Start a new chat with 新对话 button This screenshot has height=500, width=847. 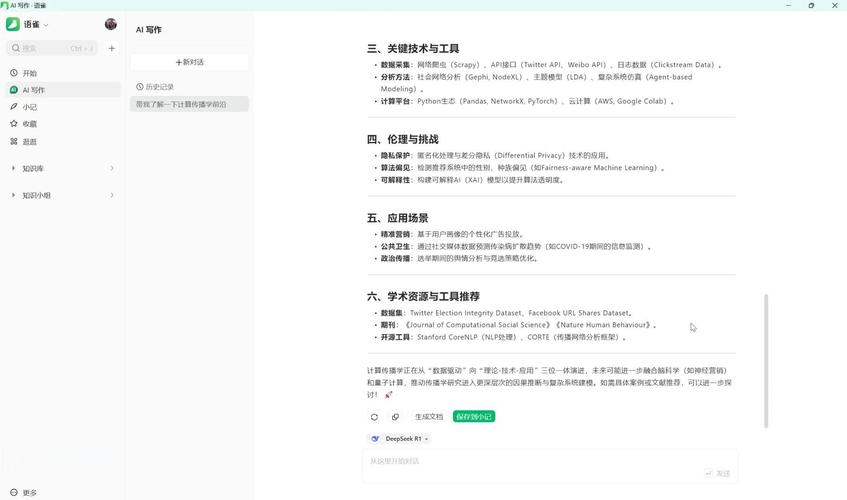click(x=189, y=62)
